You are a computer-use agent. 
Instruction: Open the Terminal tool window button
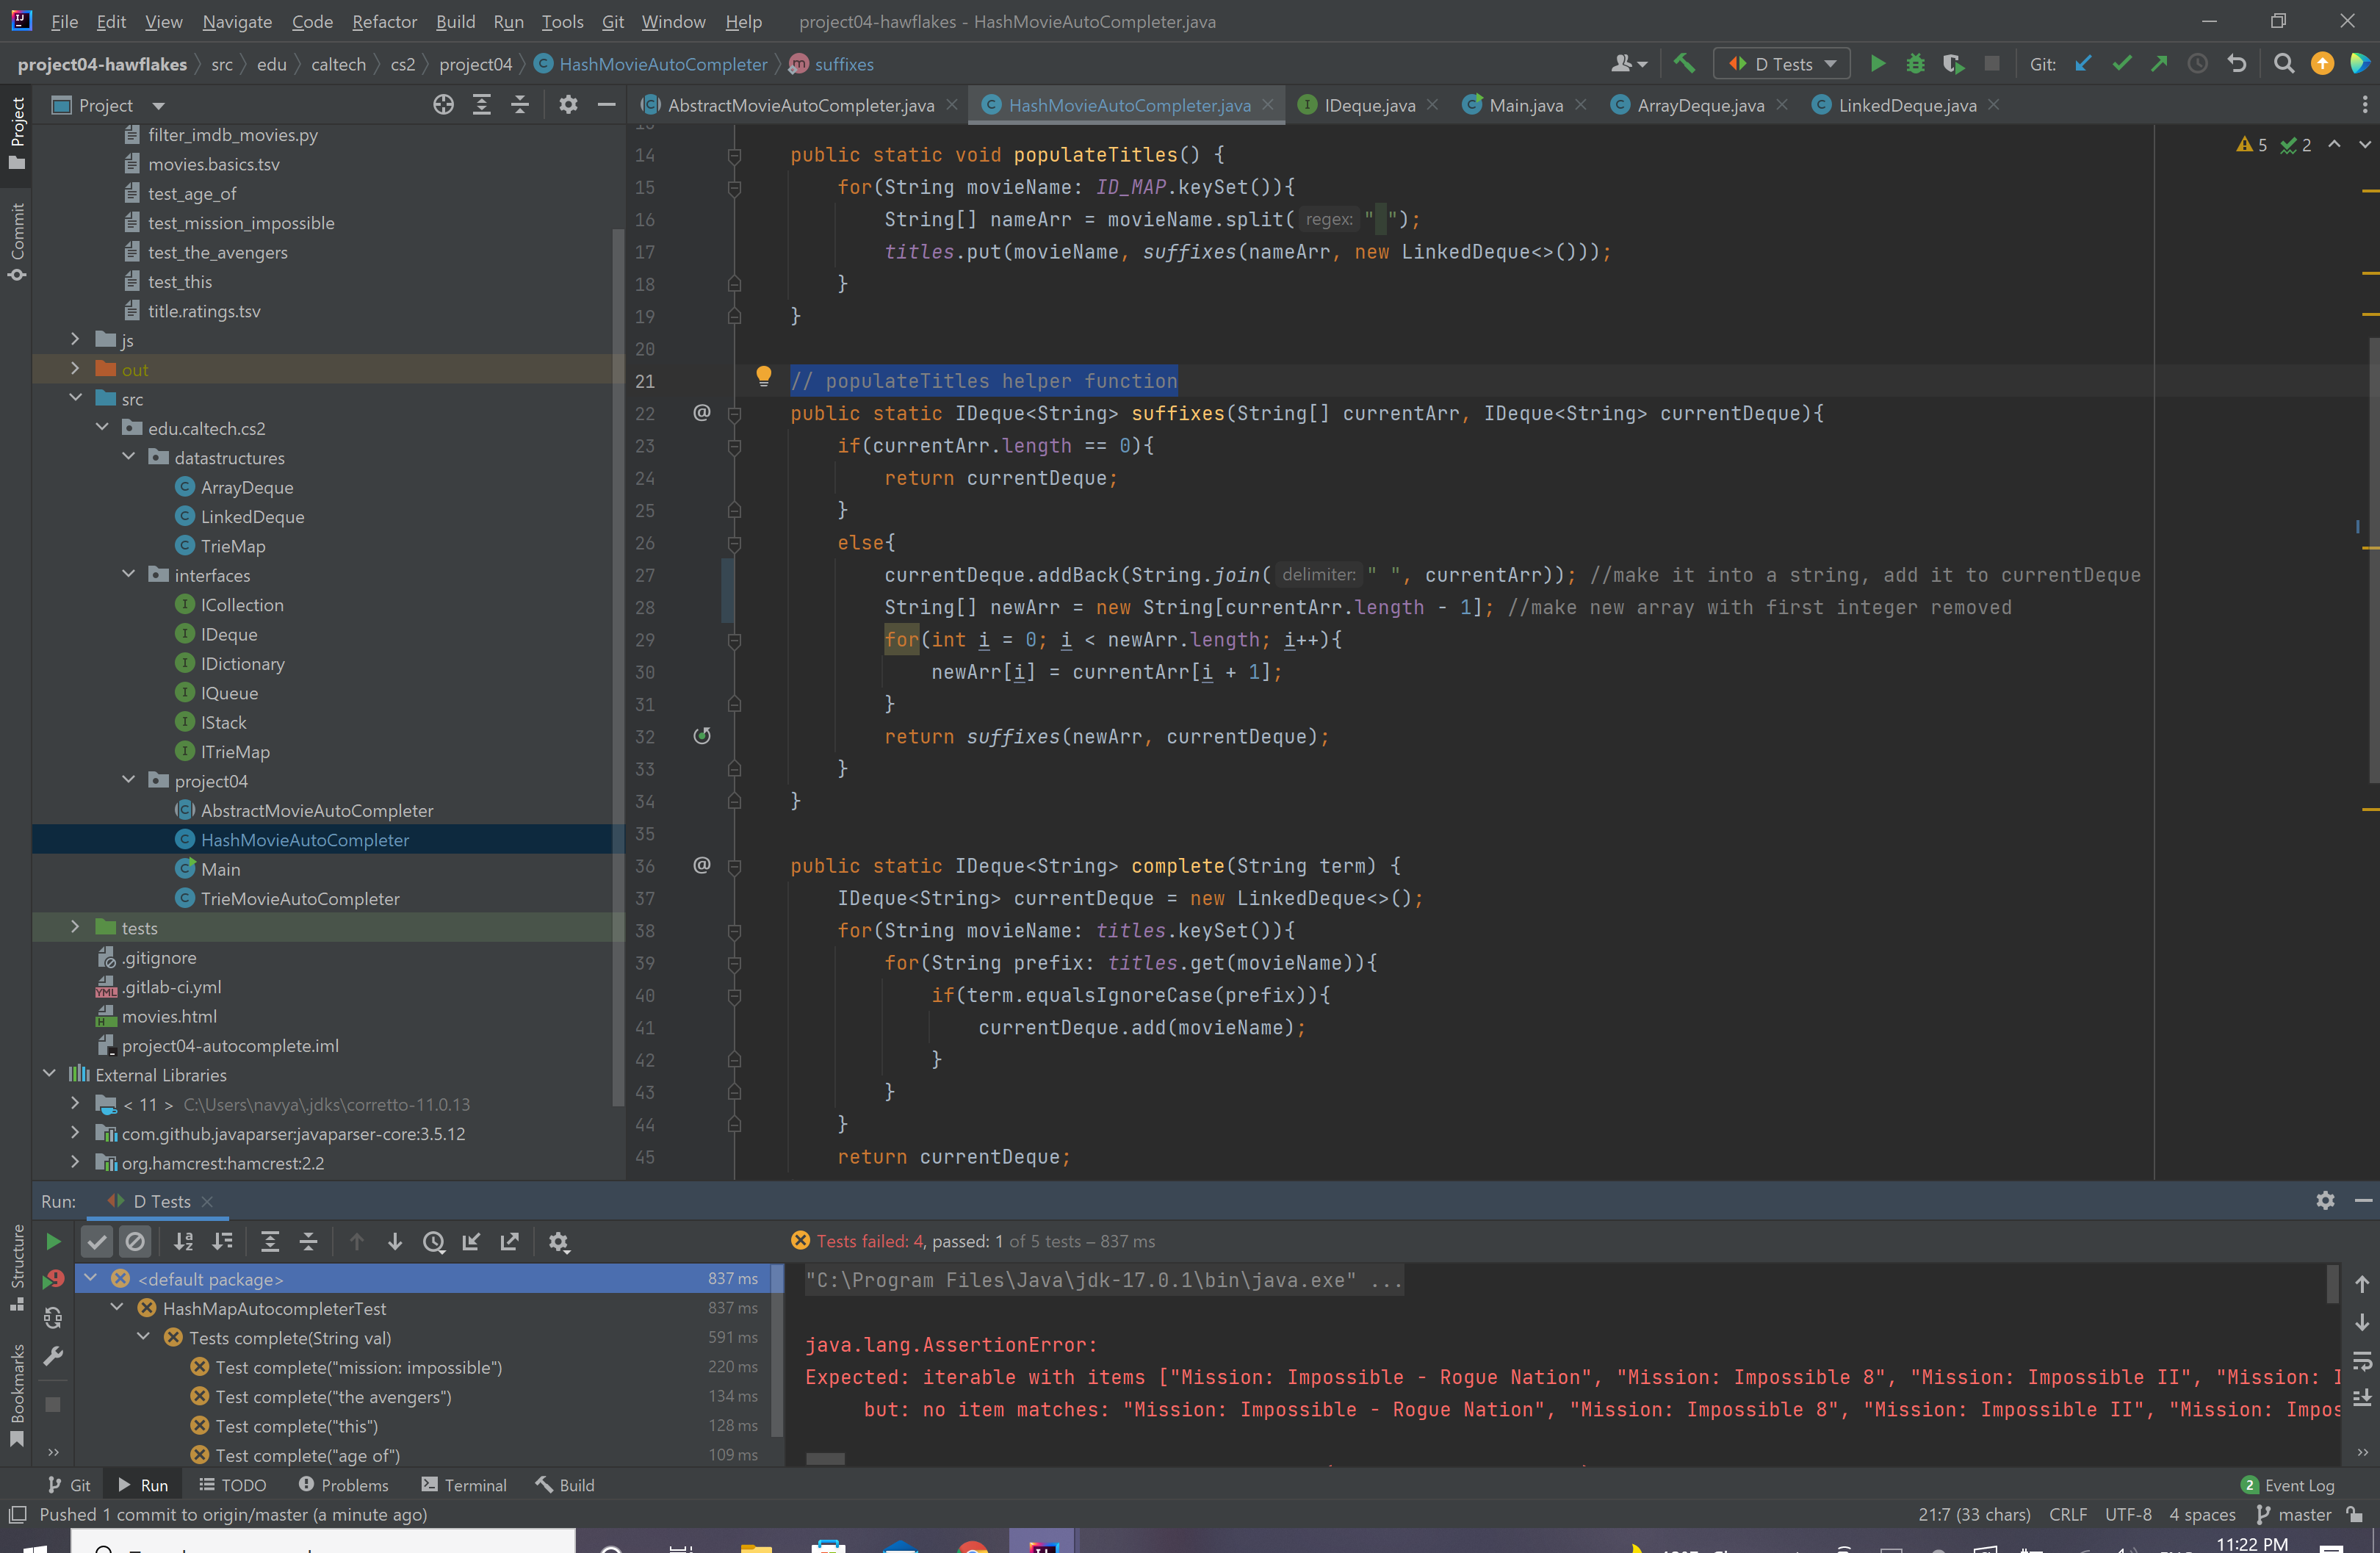point(464,1485)
